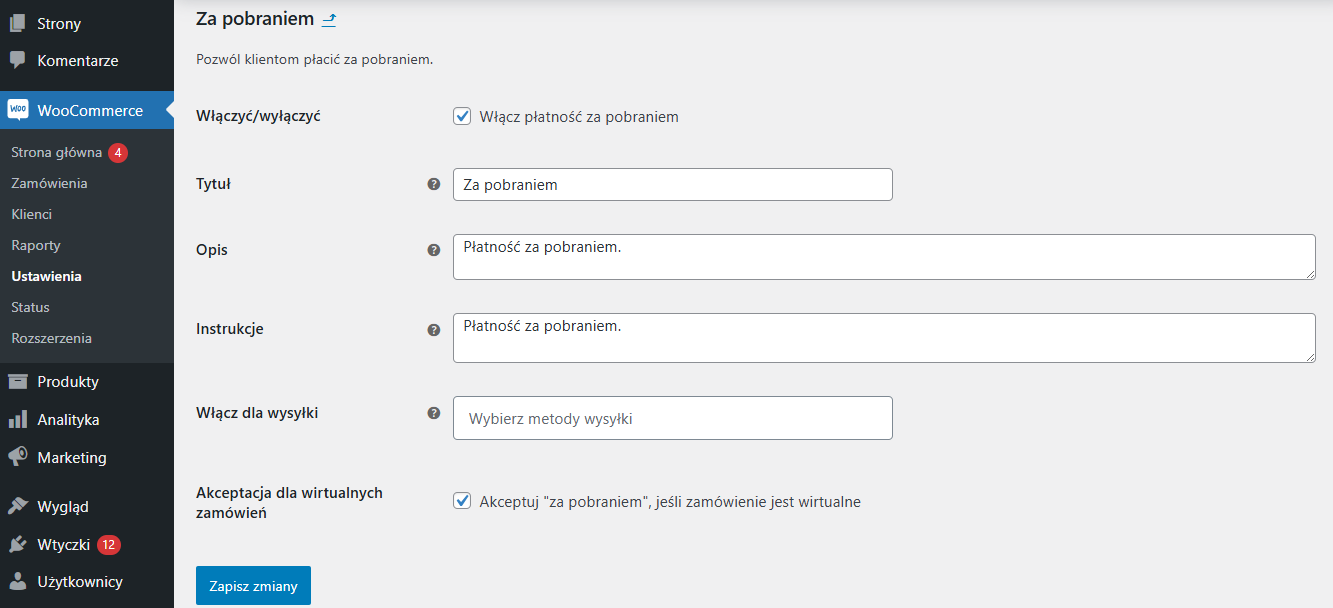Click the Marketing megaphone icon

click(17, 457)
